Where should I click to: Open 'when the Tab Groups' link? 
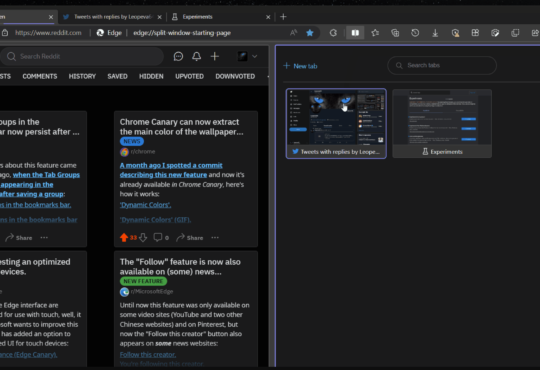(46, 175)
